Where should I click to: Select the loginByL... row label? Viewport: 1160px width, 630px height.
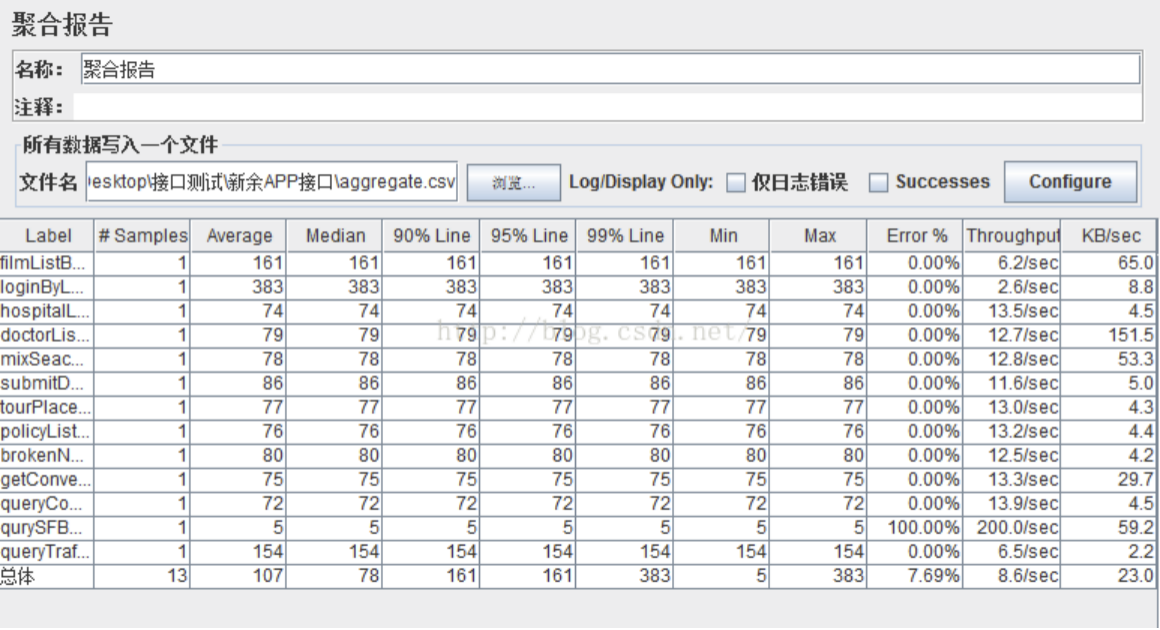pos(47,287)
